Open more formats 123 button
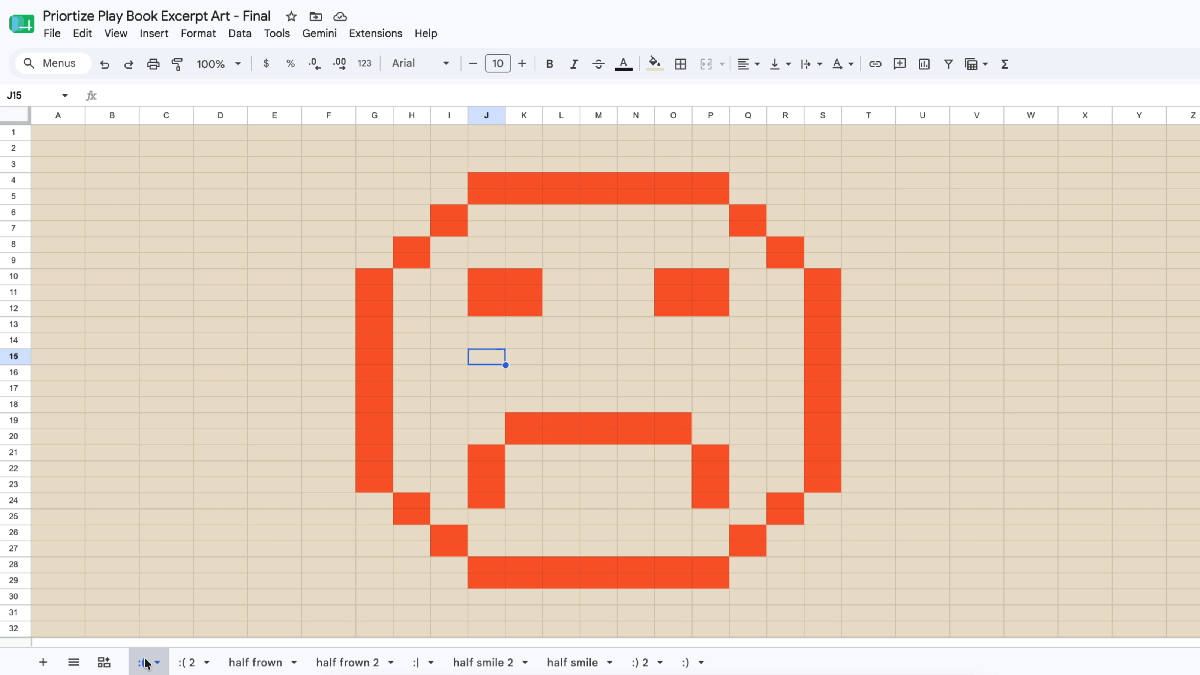 click(364, 64)
